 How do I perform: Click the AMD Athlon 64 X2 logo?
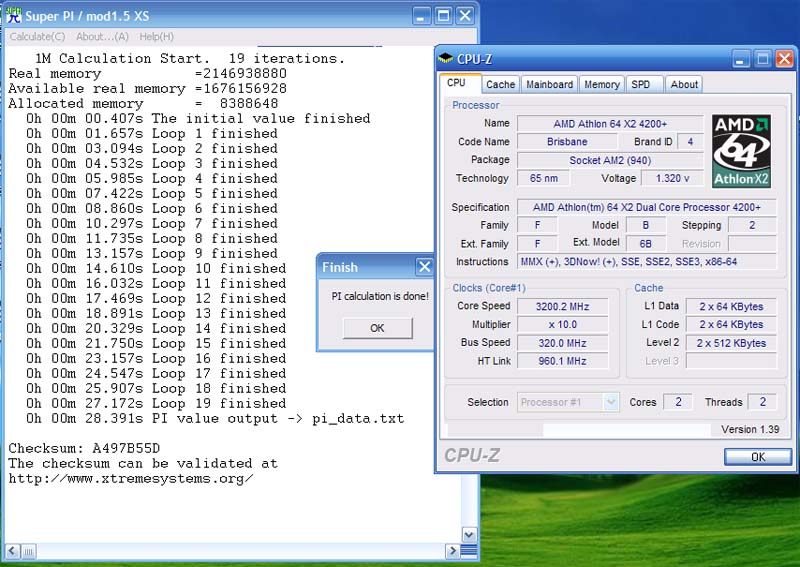point(741,151)
